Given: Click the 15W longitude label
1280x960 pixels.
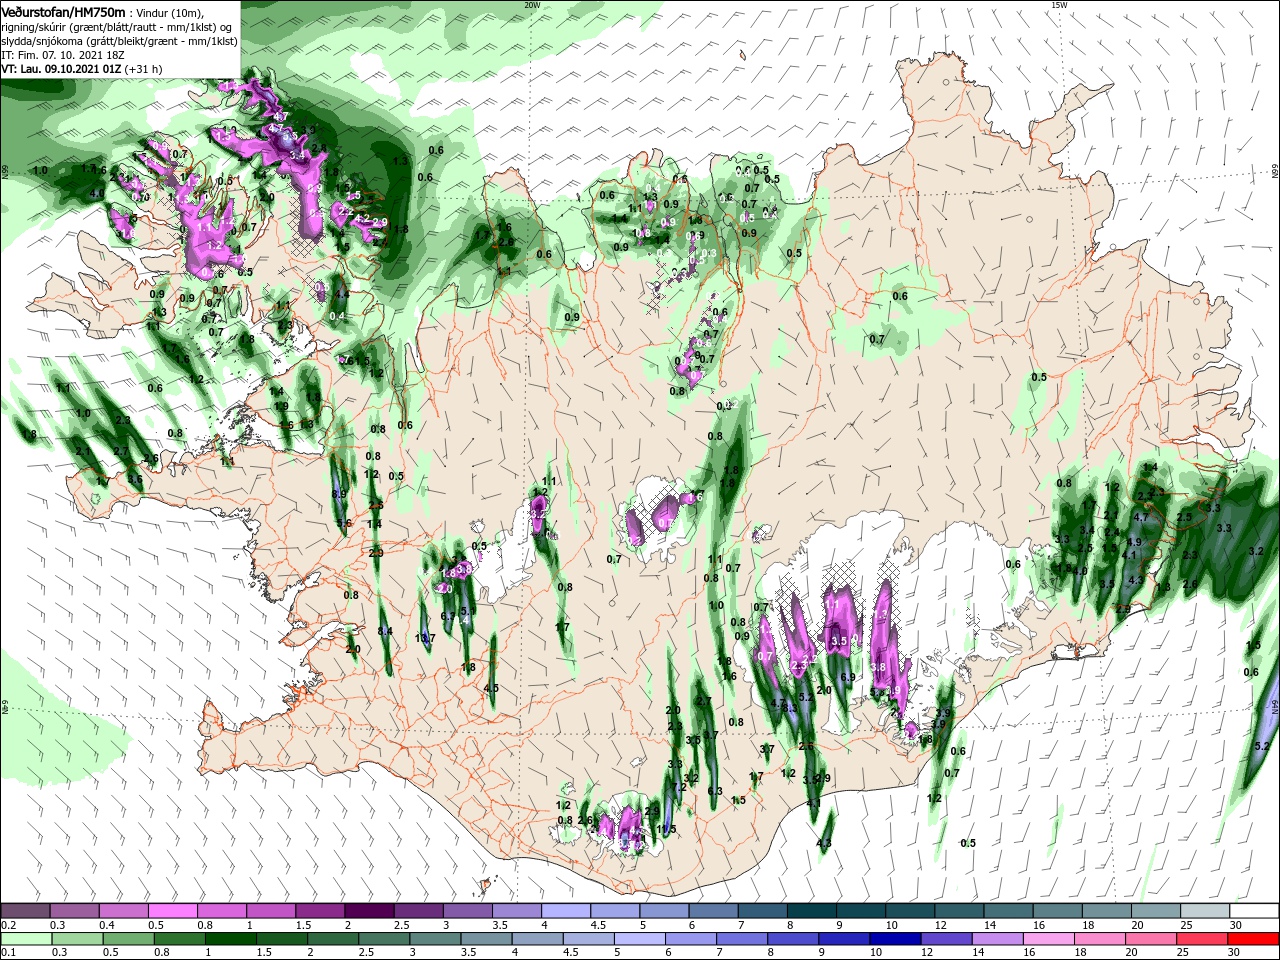Looking at the screenshot, I should [x=1059, y=5].
